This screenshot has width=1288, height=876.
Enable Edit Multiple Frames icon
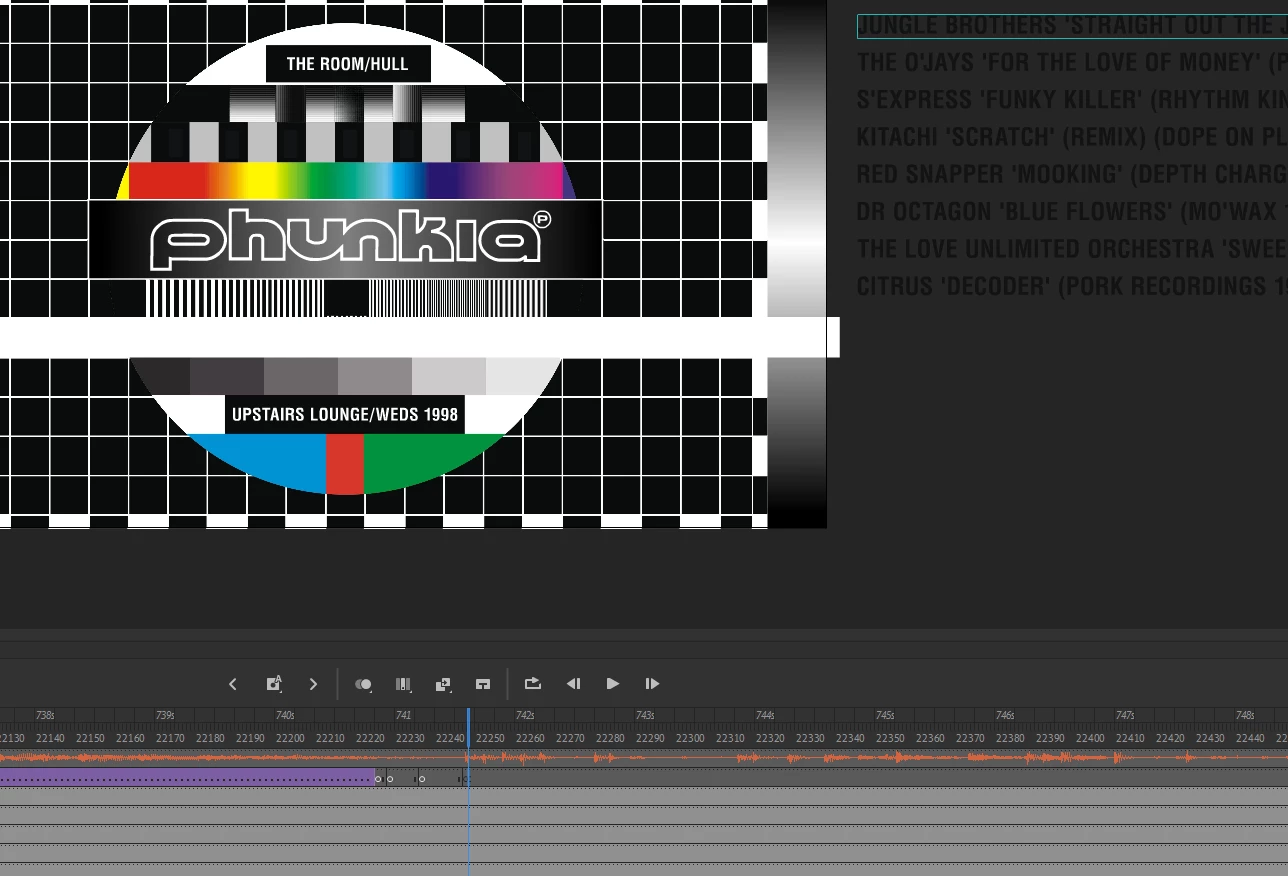(403, 684)
